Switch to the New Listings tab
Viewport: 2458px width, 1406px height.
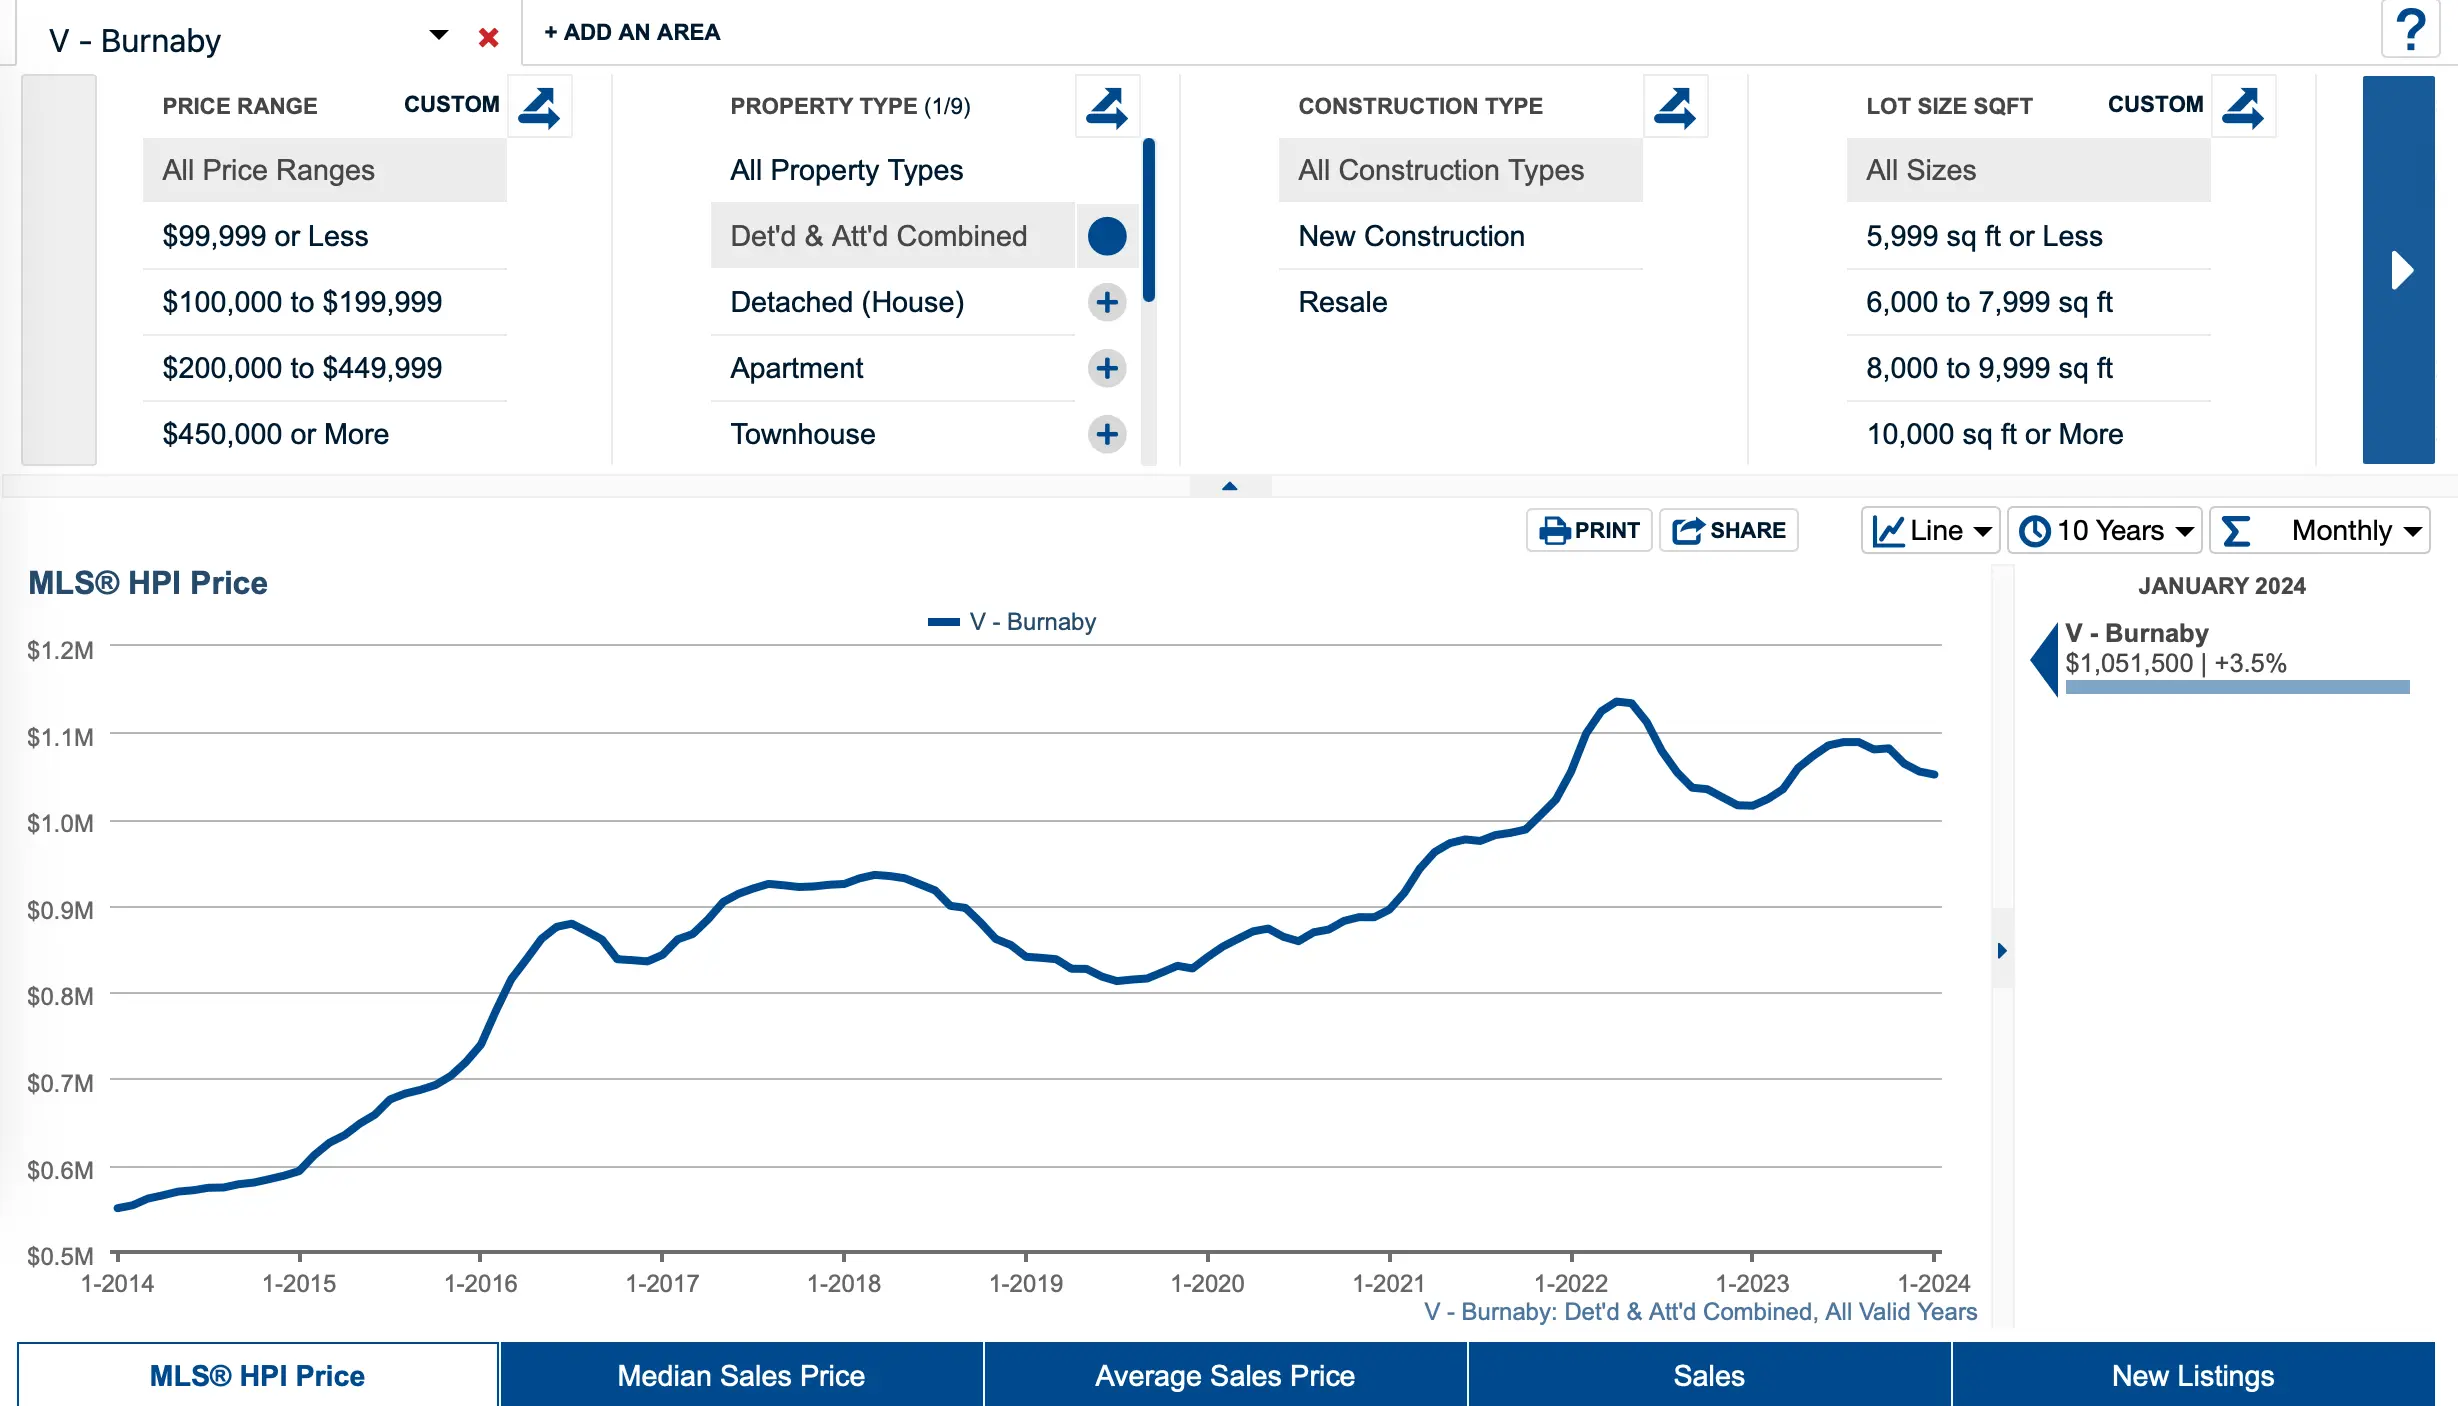[x=2193, y=1372]
